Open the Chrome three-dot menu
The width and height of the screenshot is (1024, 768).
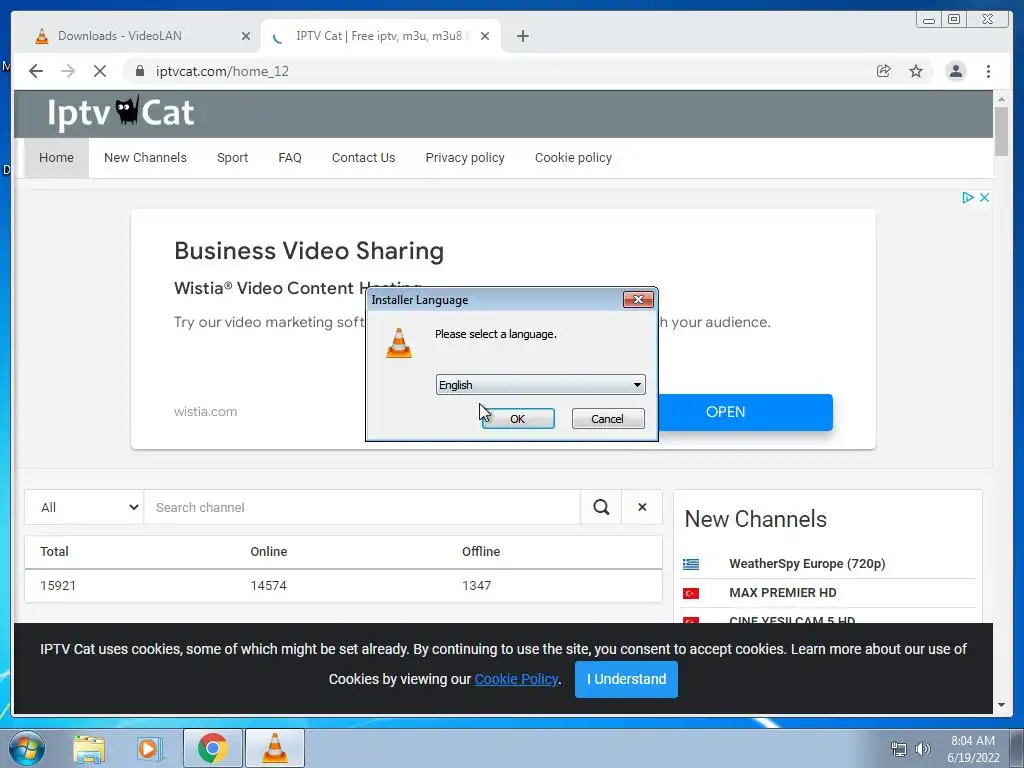coord(988,71)
